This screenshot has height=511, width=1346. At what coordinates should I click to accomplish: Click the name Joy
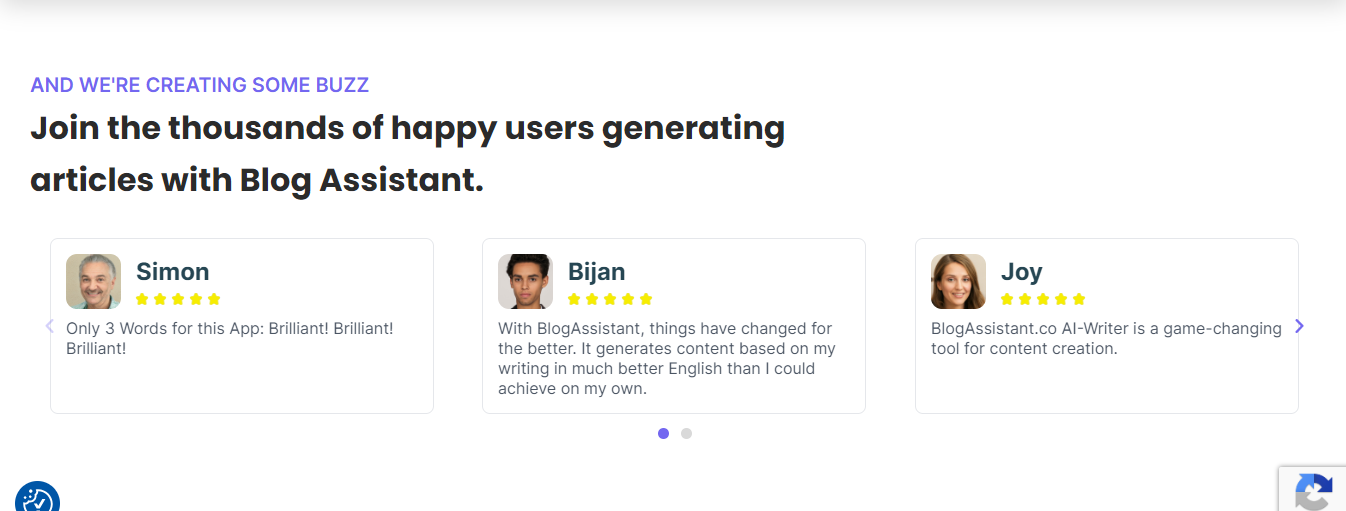point(1021,272)
